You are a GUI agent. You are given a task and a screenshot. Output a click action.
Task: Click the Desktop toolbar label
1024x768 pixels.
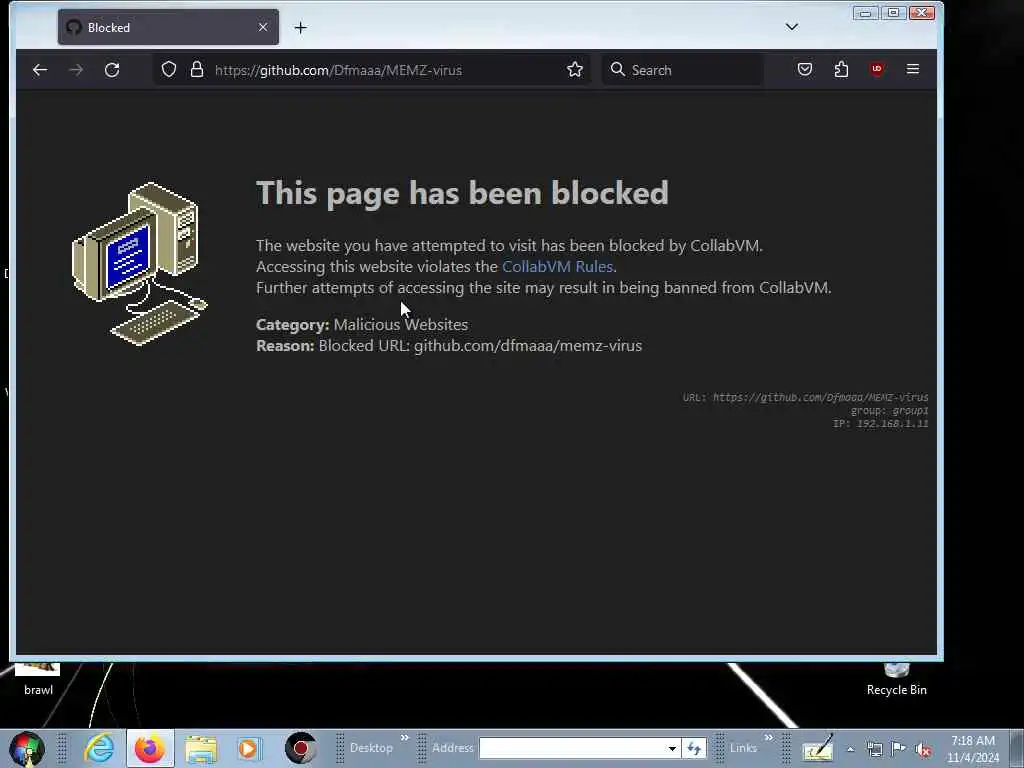tap(371, 748)
